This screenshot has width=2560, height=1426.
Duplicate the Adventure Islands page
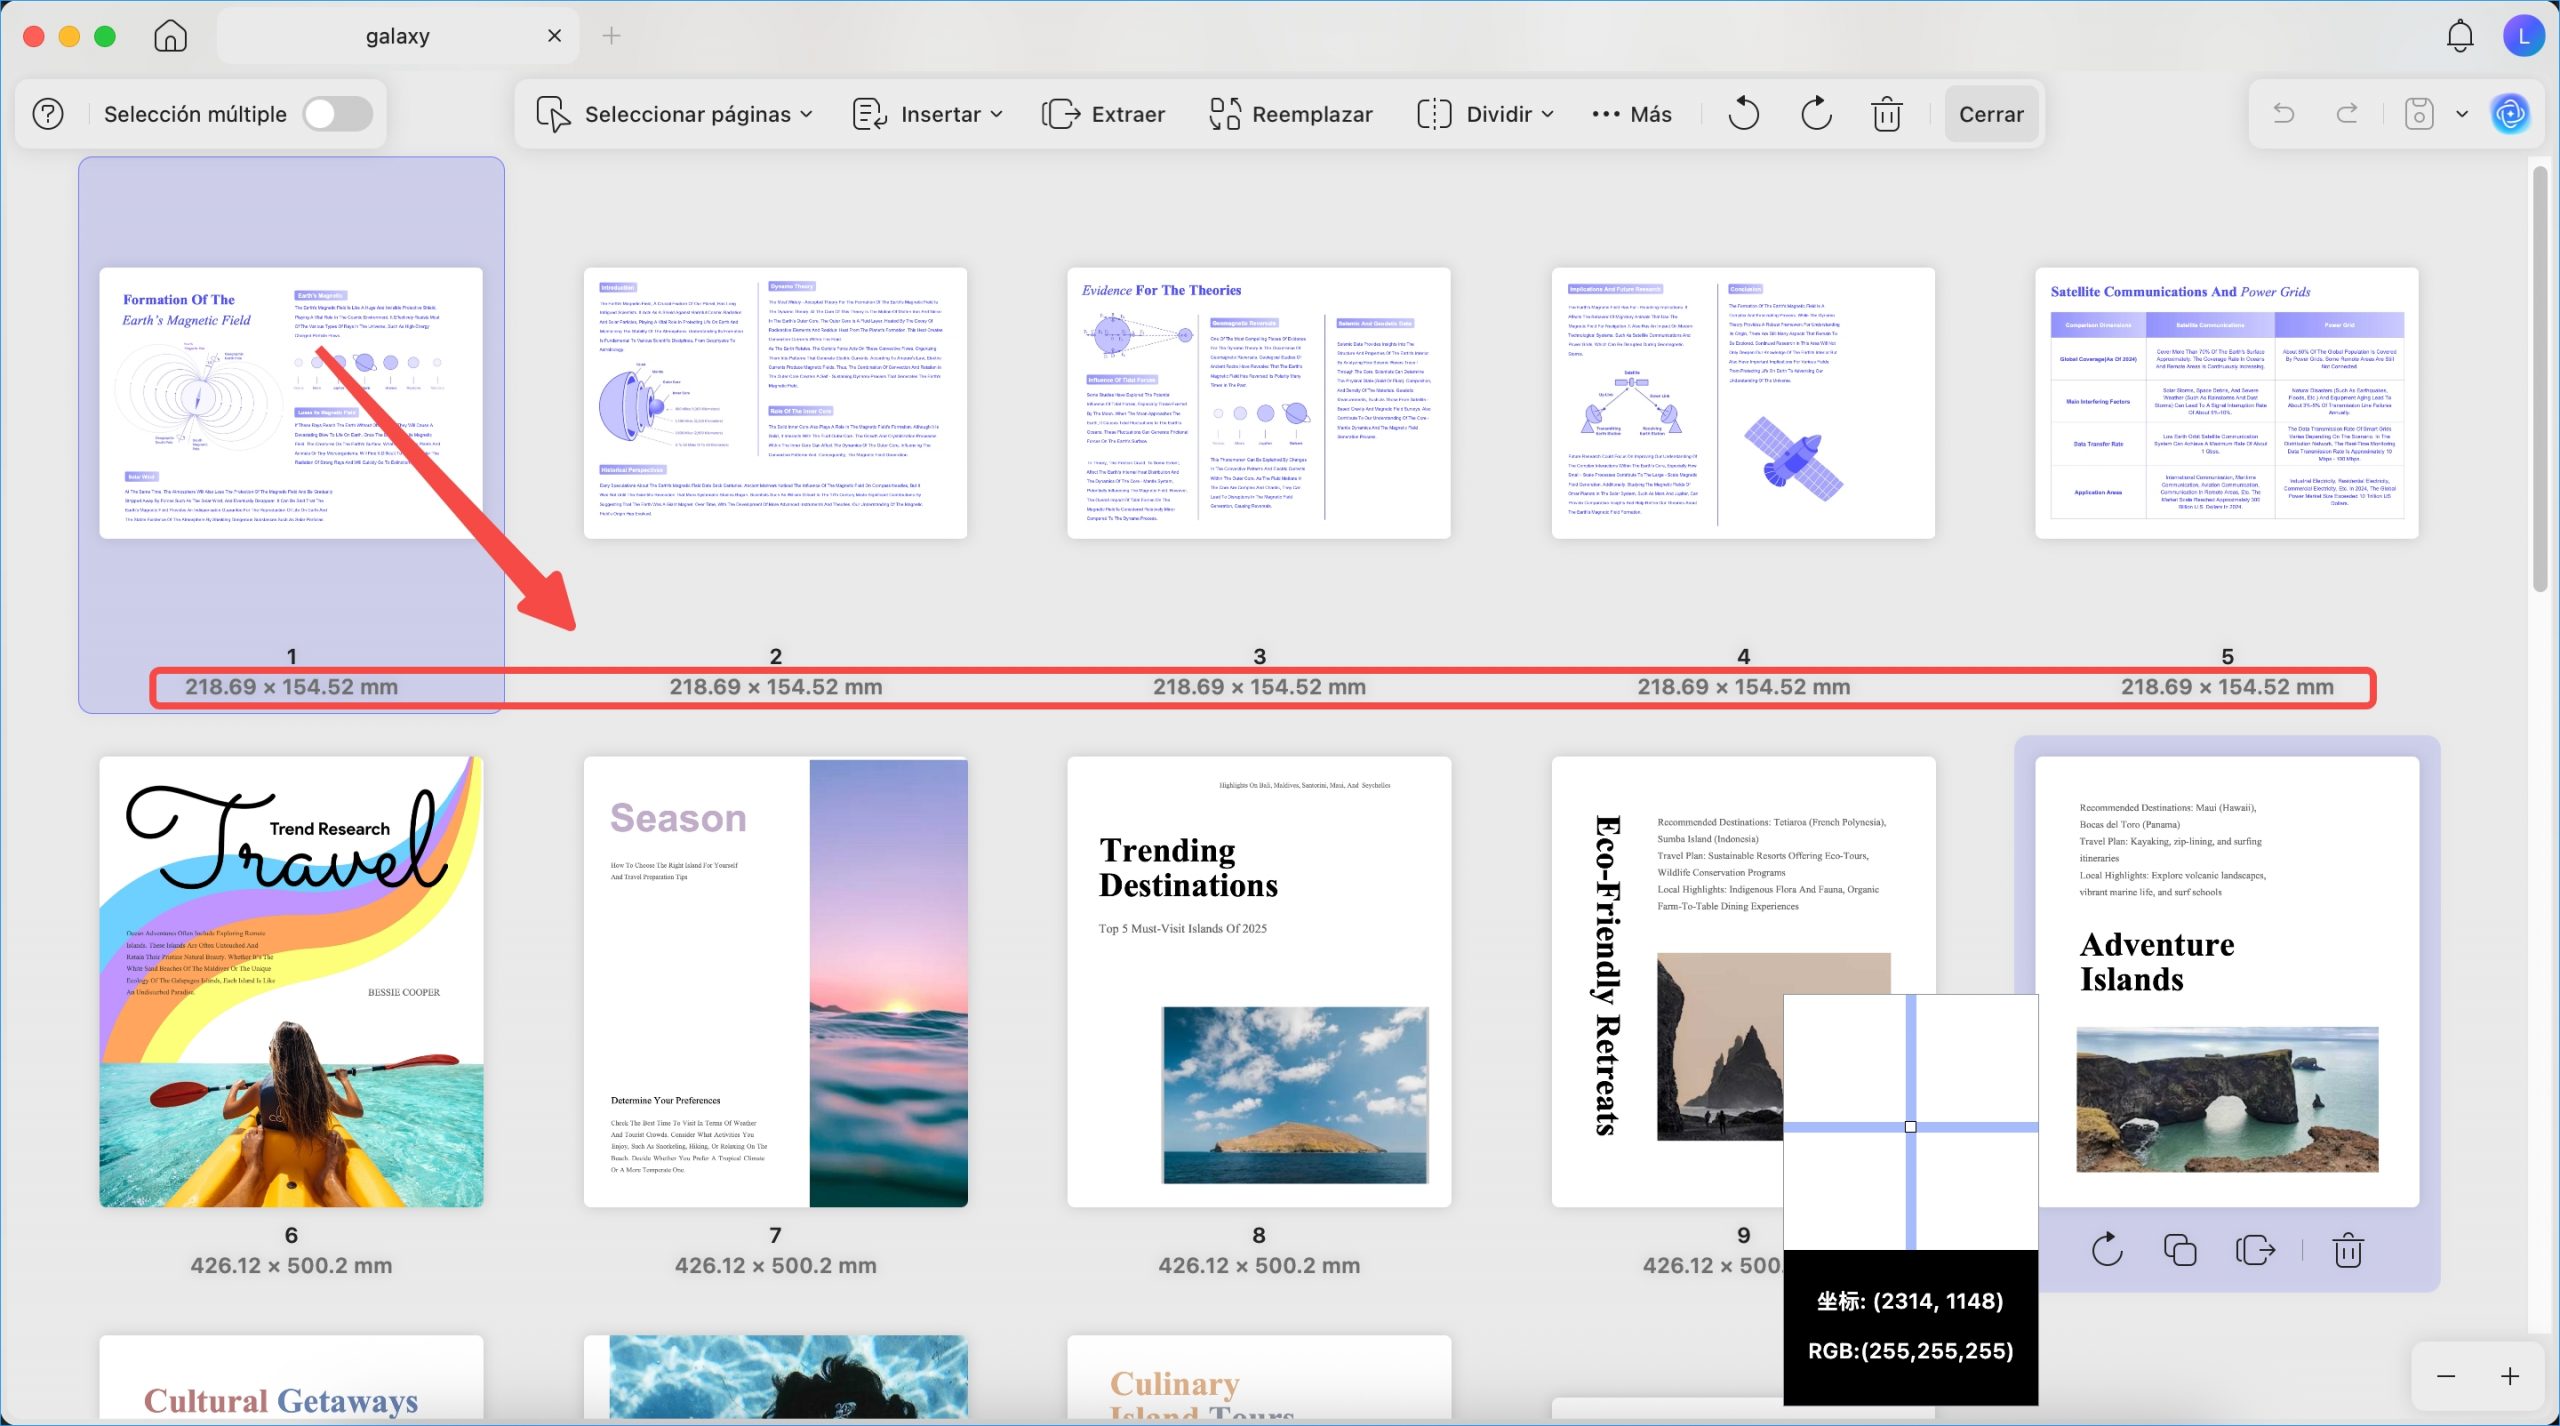pyautogui.click(x=2181, y=1248)
